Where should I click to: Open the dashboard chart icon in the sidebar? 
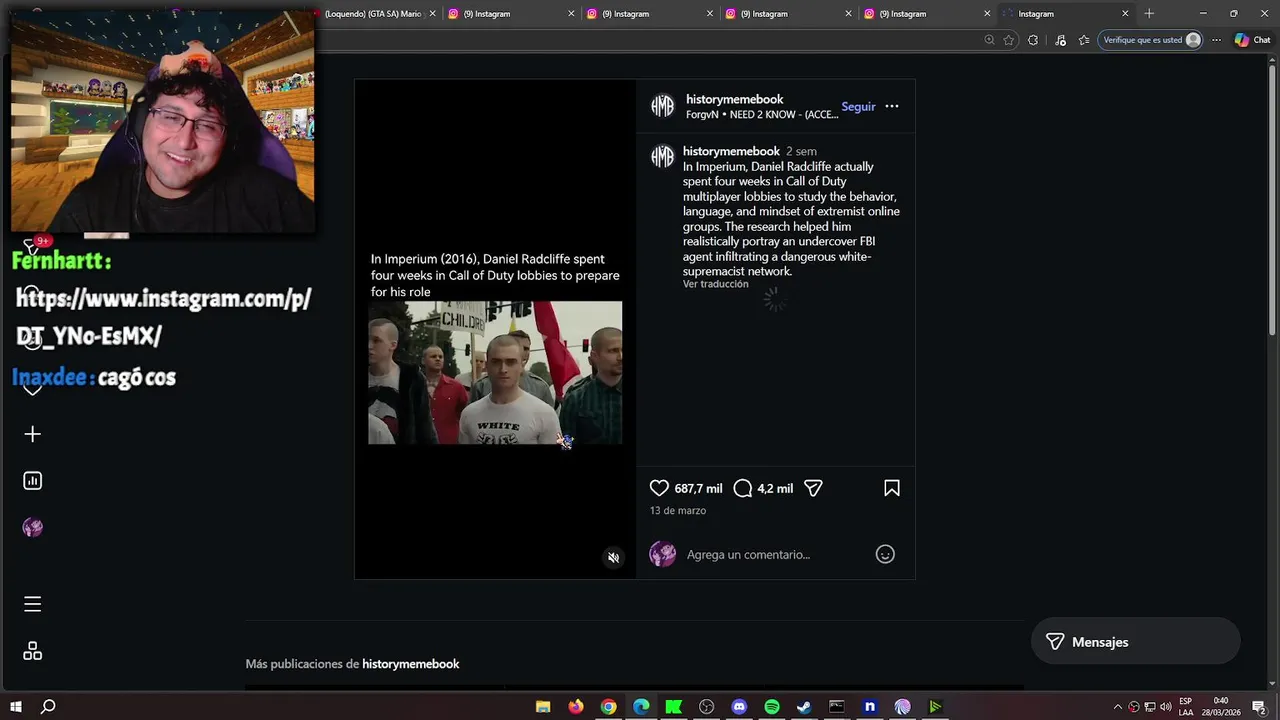click(x=32, y=481)
